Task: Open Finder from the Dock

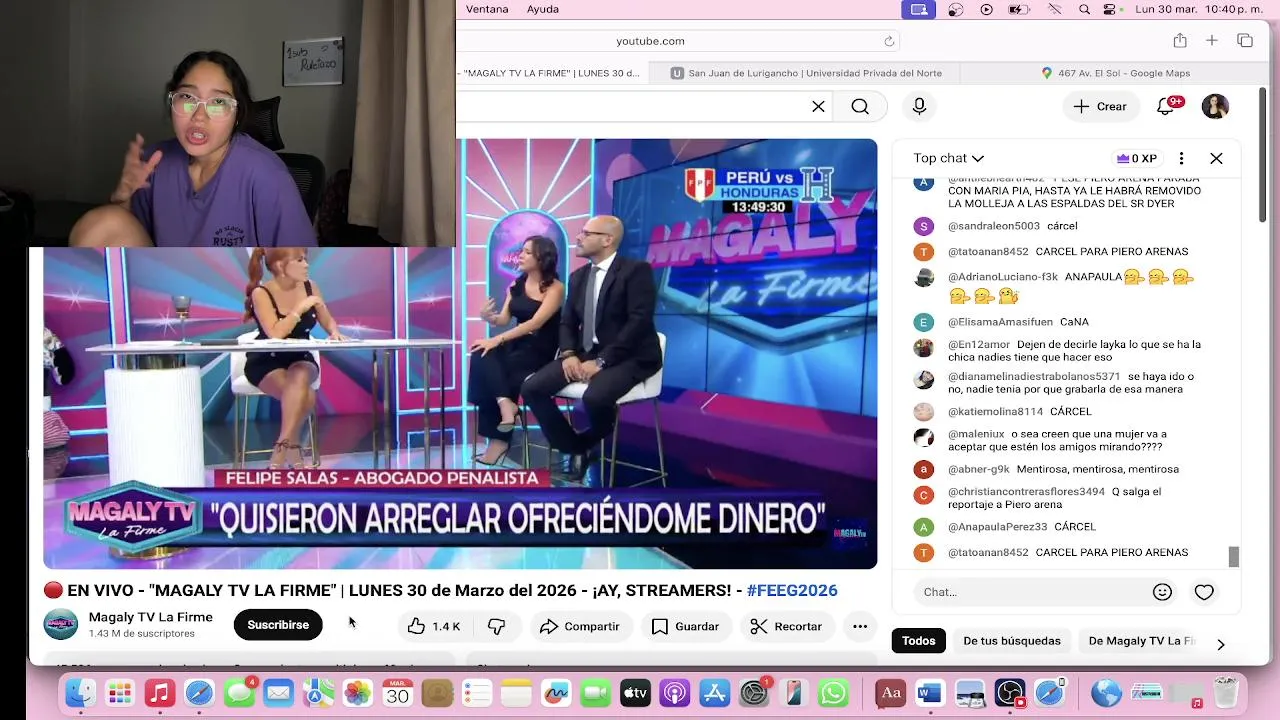Action: (80, 692)
